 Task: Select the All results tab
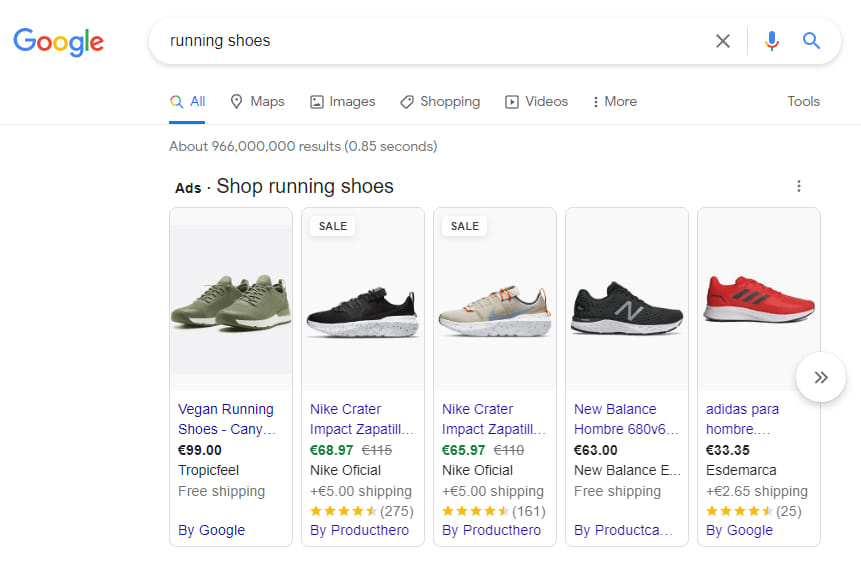[187, 102]
